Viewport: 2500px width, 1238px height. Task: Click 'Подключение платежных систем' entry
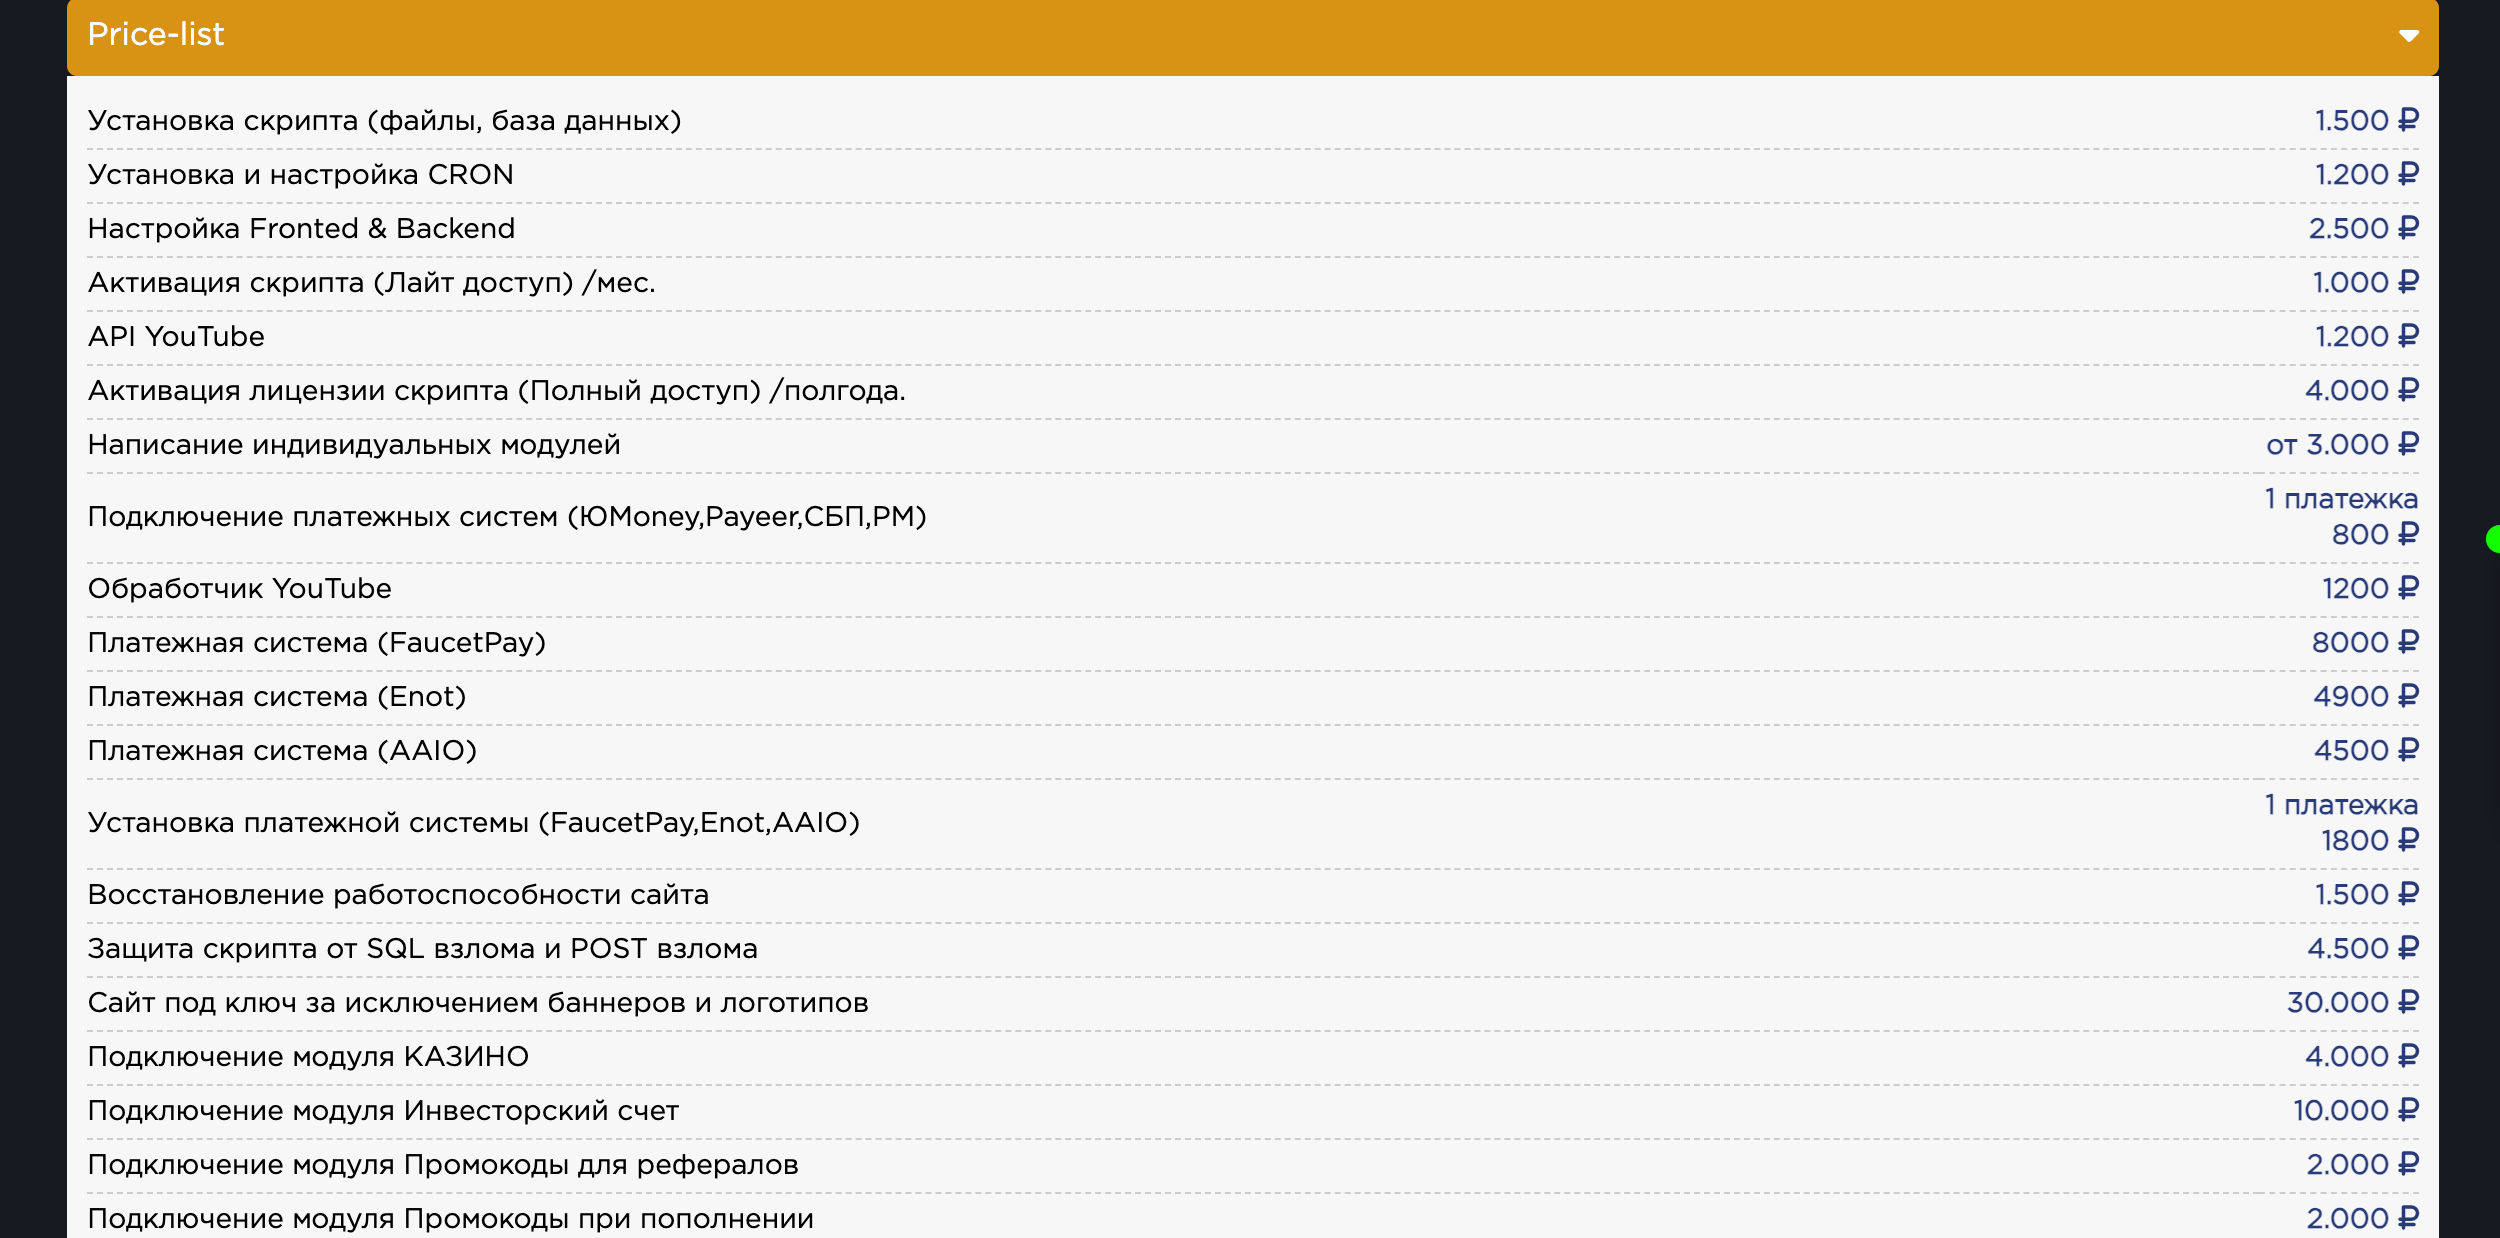pyautogui.click(x=507, y=517)
